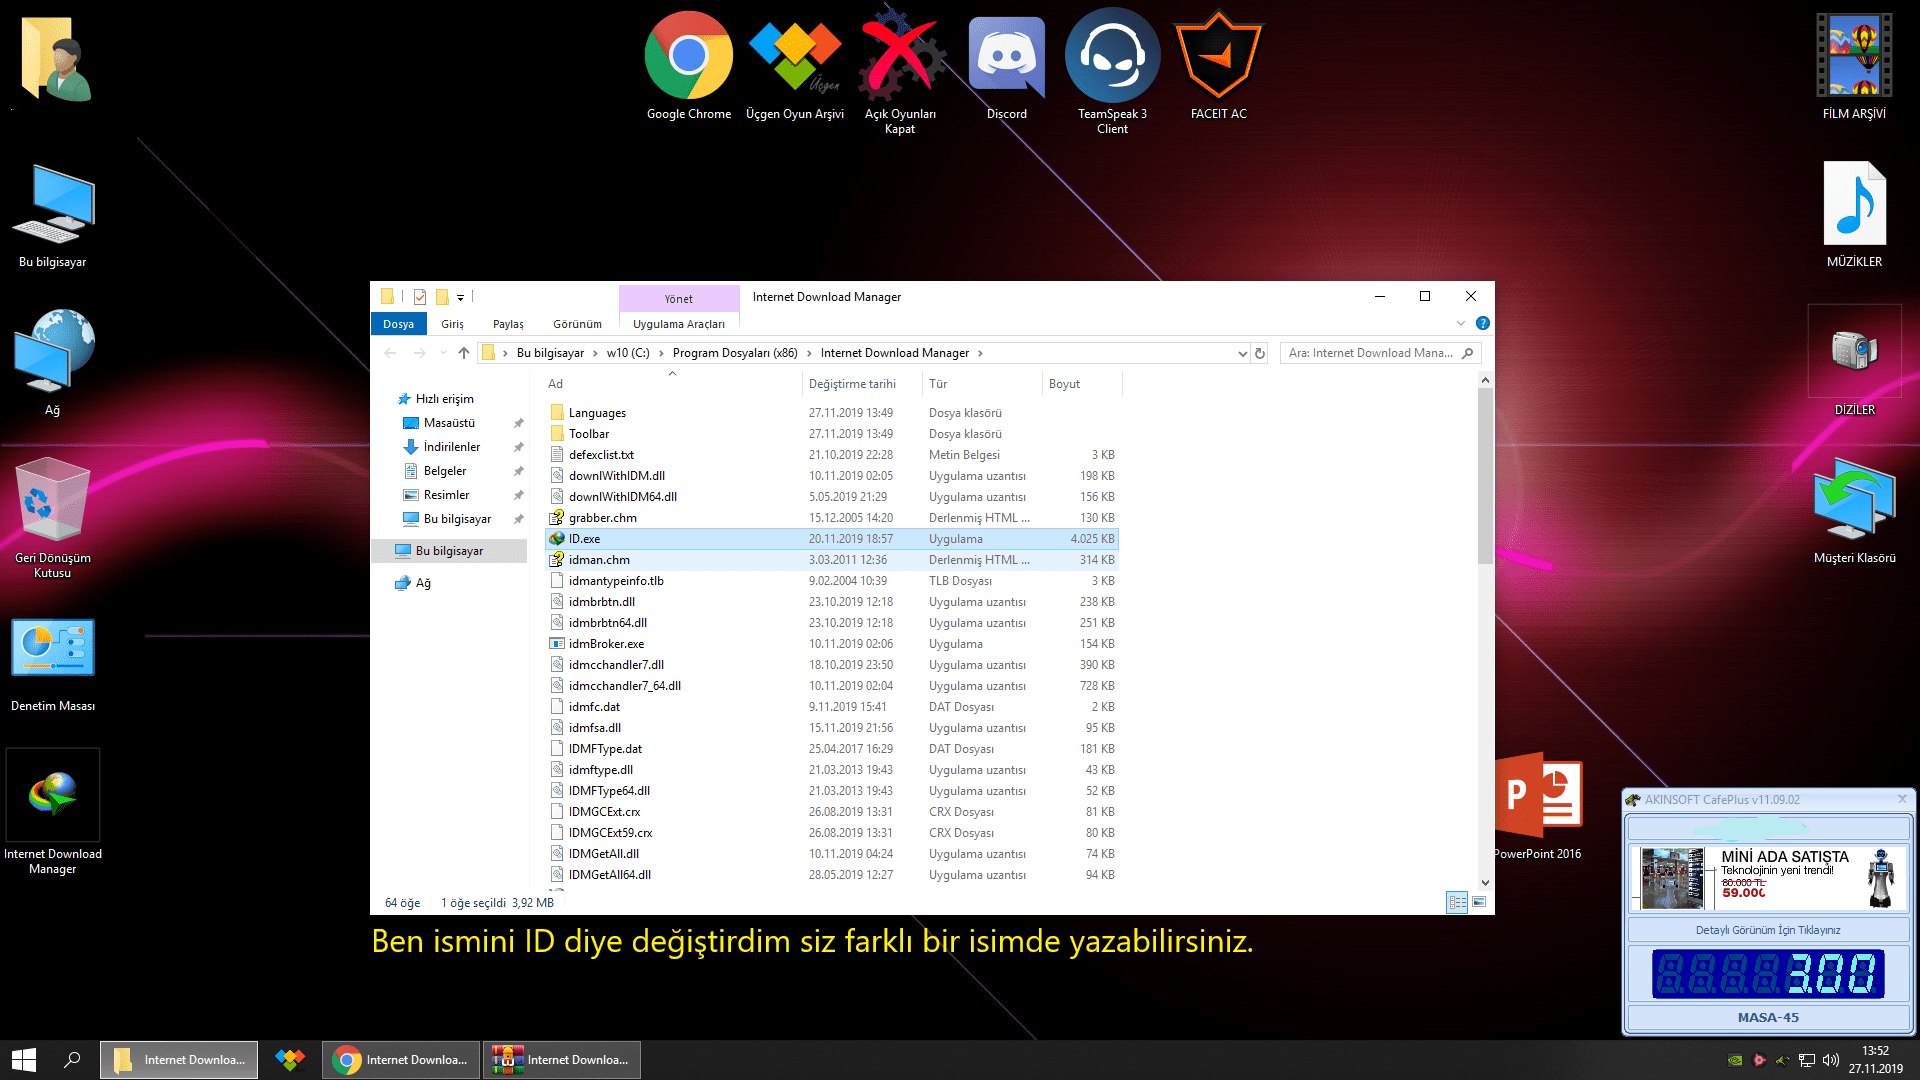Navigate back in Explorer
Screen dimensions: 1920x1080
click(390, 353)
